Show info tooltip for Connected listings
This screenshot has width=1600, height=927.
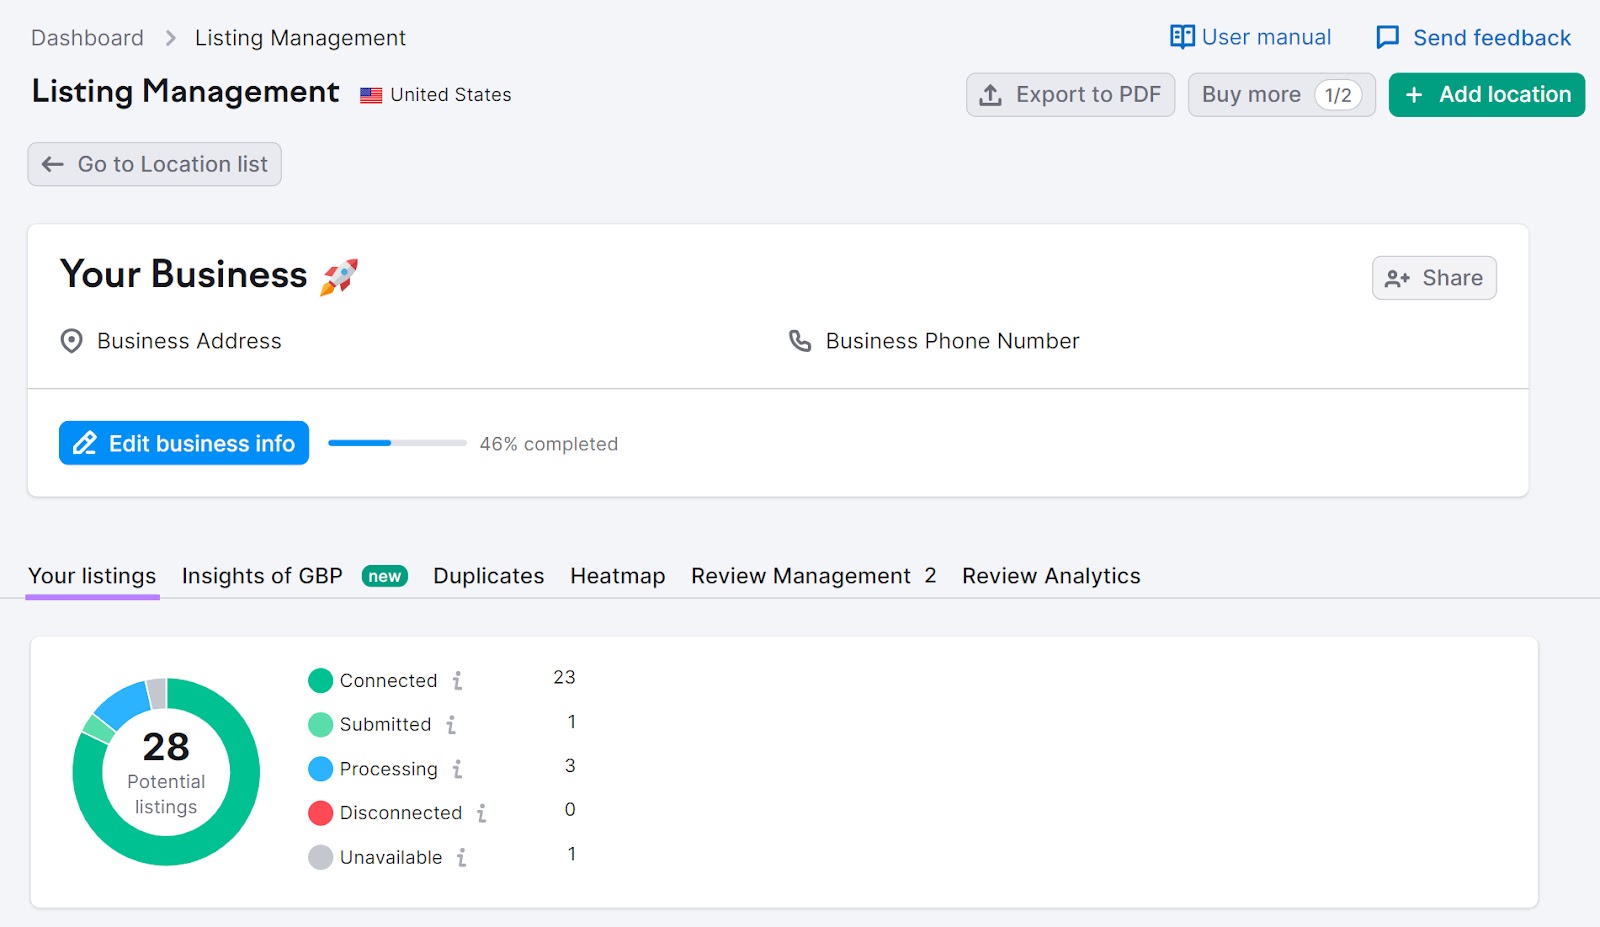457,681
